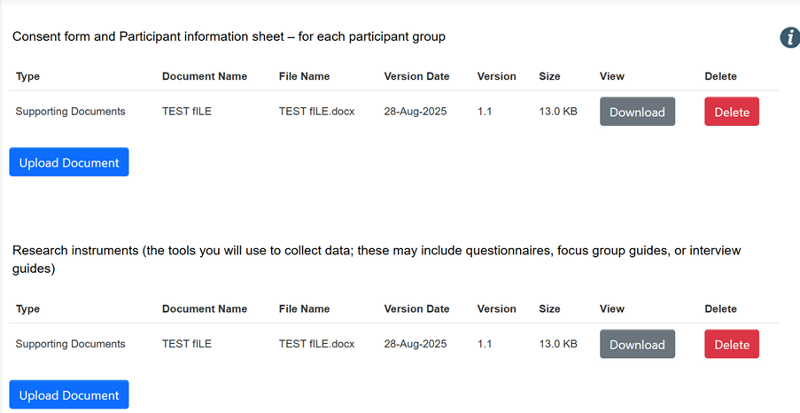Upload a document under Research instruments section
Screen dimensions: 800x413
69,395
